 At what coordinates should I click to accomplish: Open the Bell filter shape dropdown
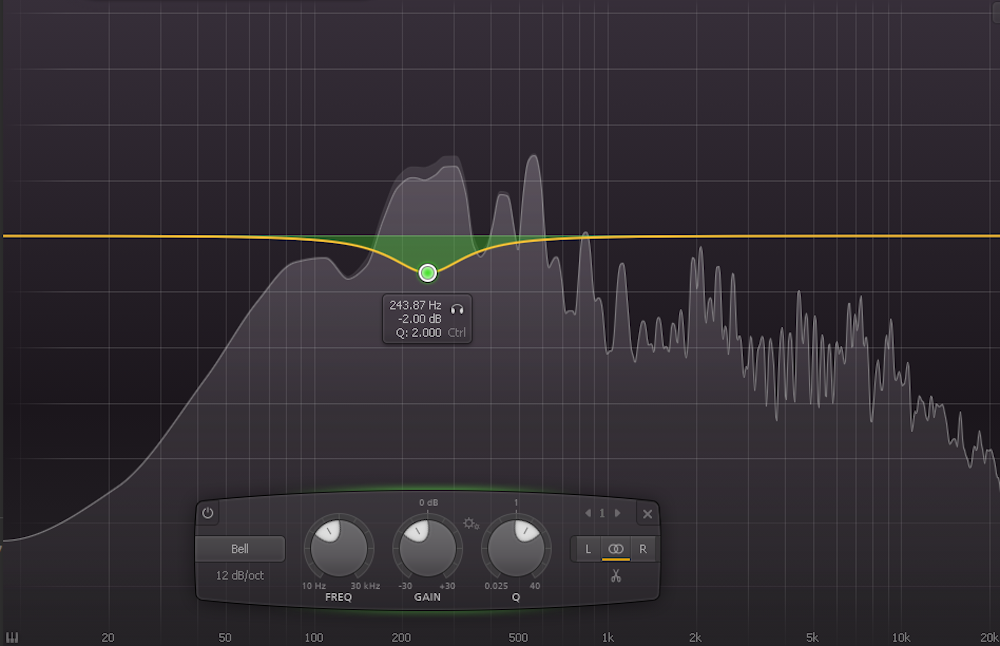tap(238, 548)
